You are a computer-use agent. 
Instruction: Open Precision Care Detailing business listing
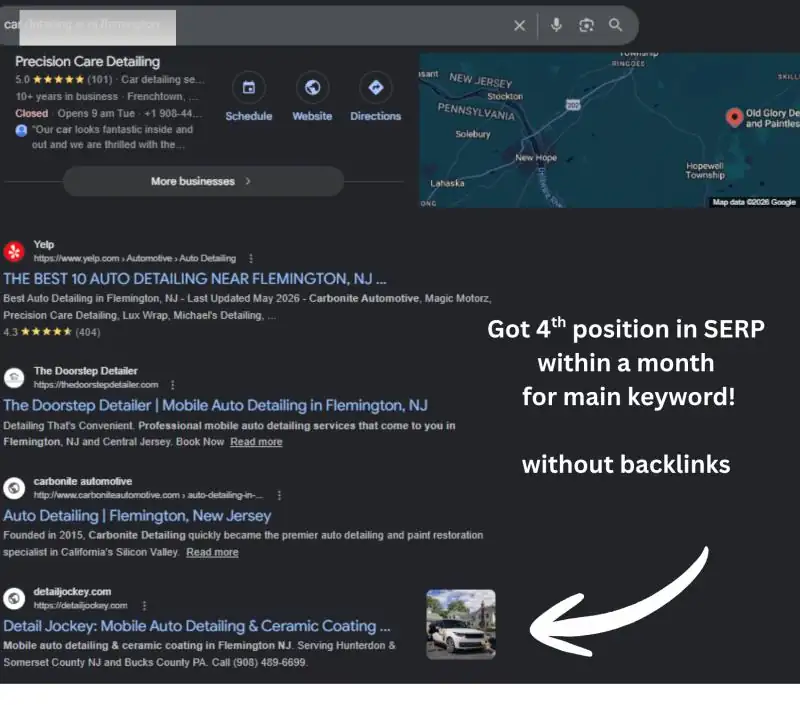(87, 62)
